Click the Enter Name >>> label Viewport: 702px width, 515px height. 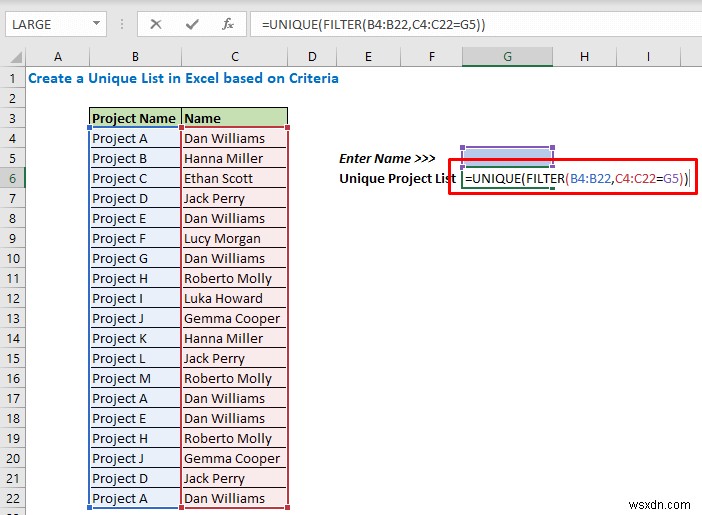(387, 159)
